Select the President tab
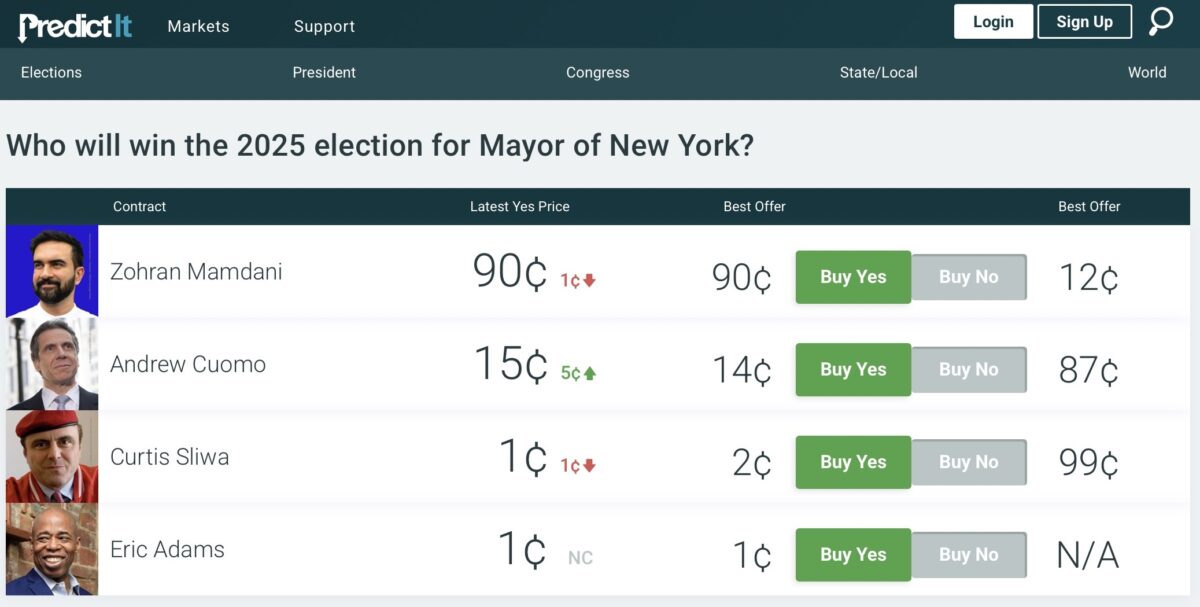 pos(324,72)
